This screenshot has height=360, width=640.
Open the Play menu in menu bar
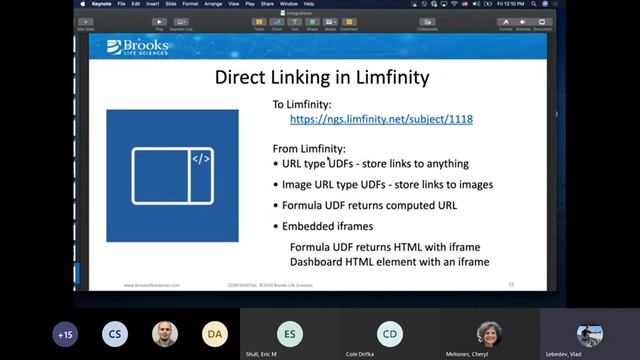pyautogui.click(x=250, y=4)
